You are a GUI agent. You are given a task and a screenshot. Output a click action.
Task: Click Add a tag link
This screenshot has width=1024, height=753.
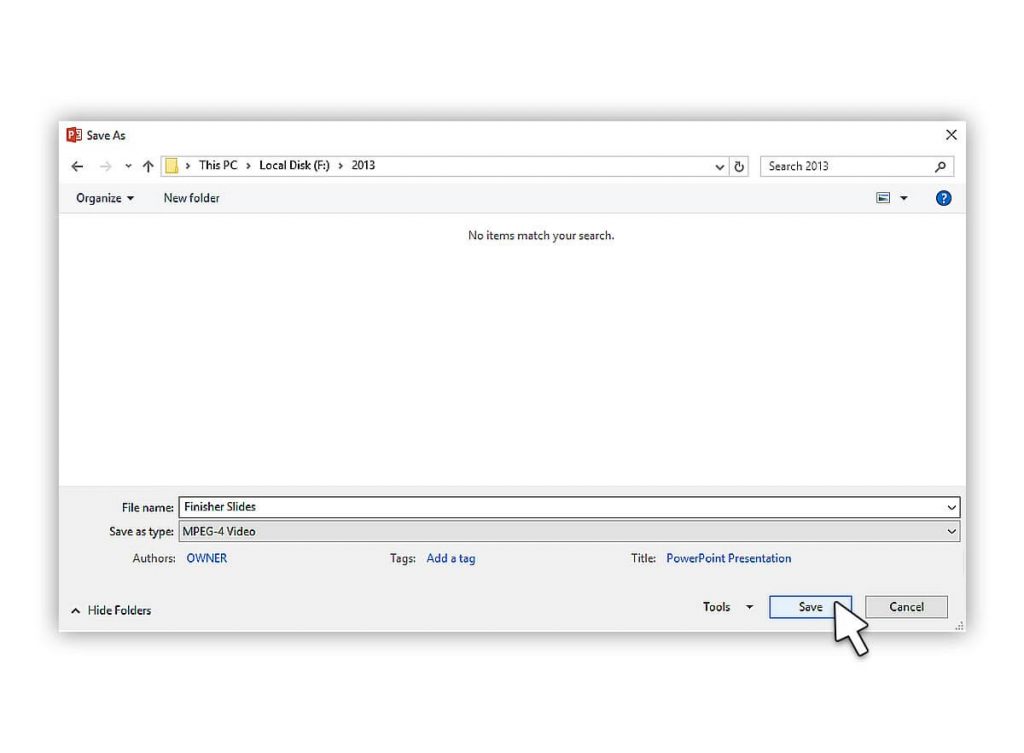coord(451,558)
